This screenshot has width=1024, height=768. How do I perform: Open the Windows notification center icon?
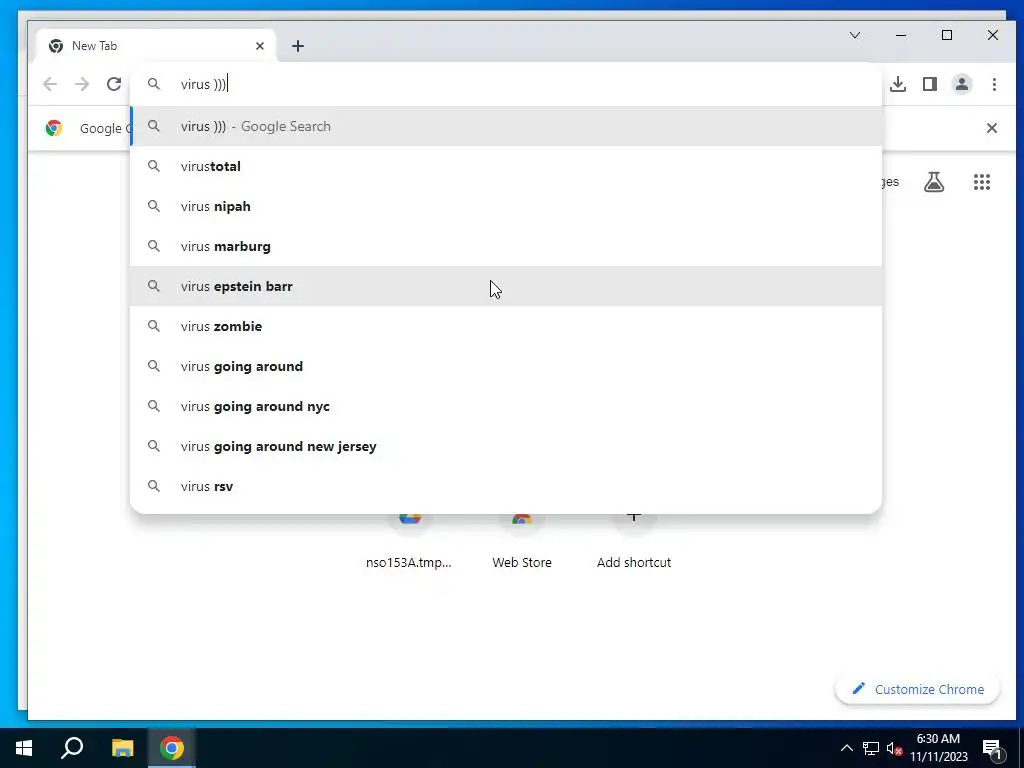(993, 748)
